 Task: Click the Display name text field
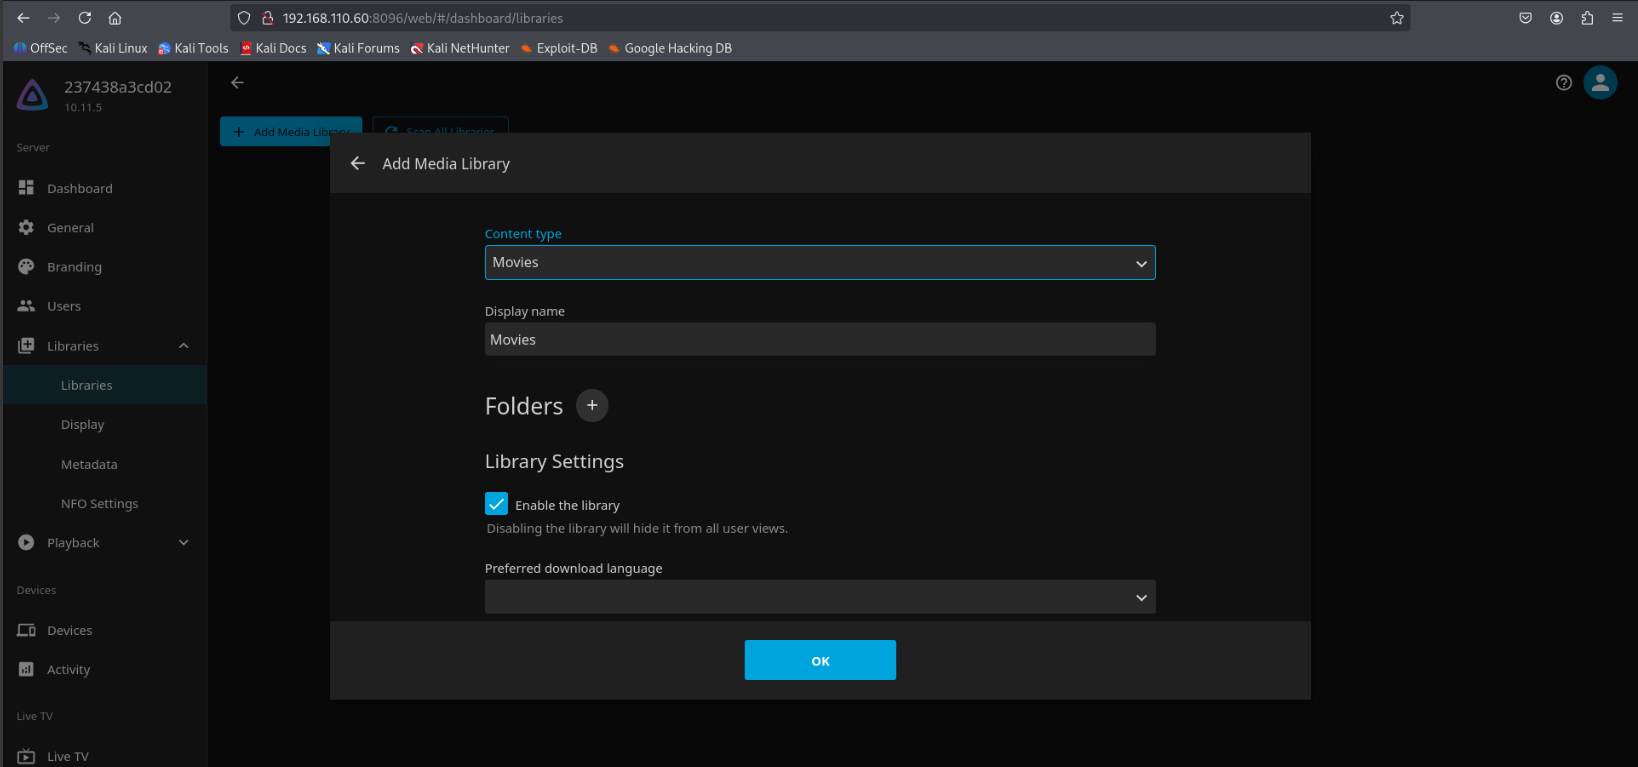point(819,340)
